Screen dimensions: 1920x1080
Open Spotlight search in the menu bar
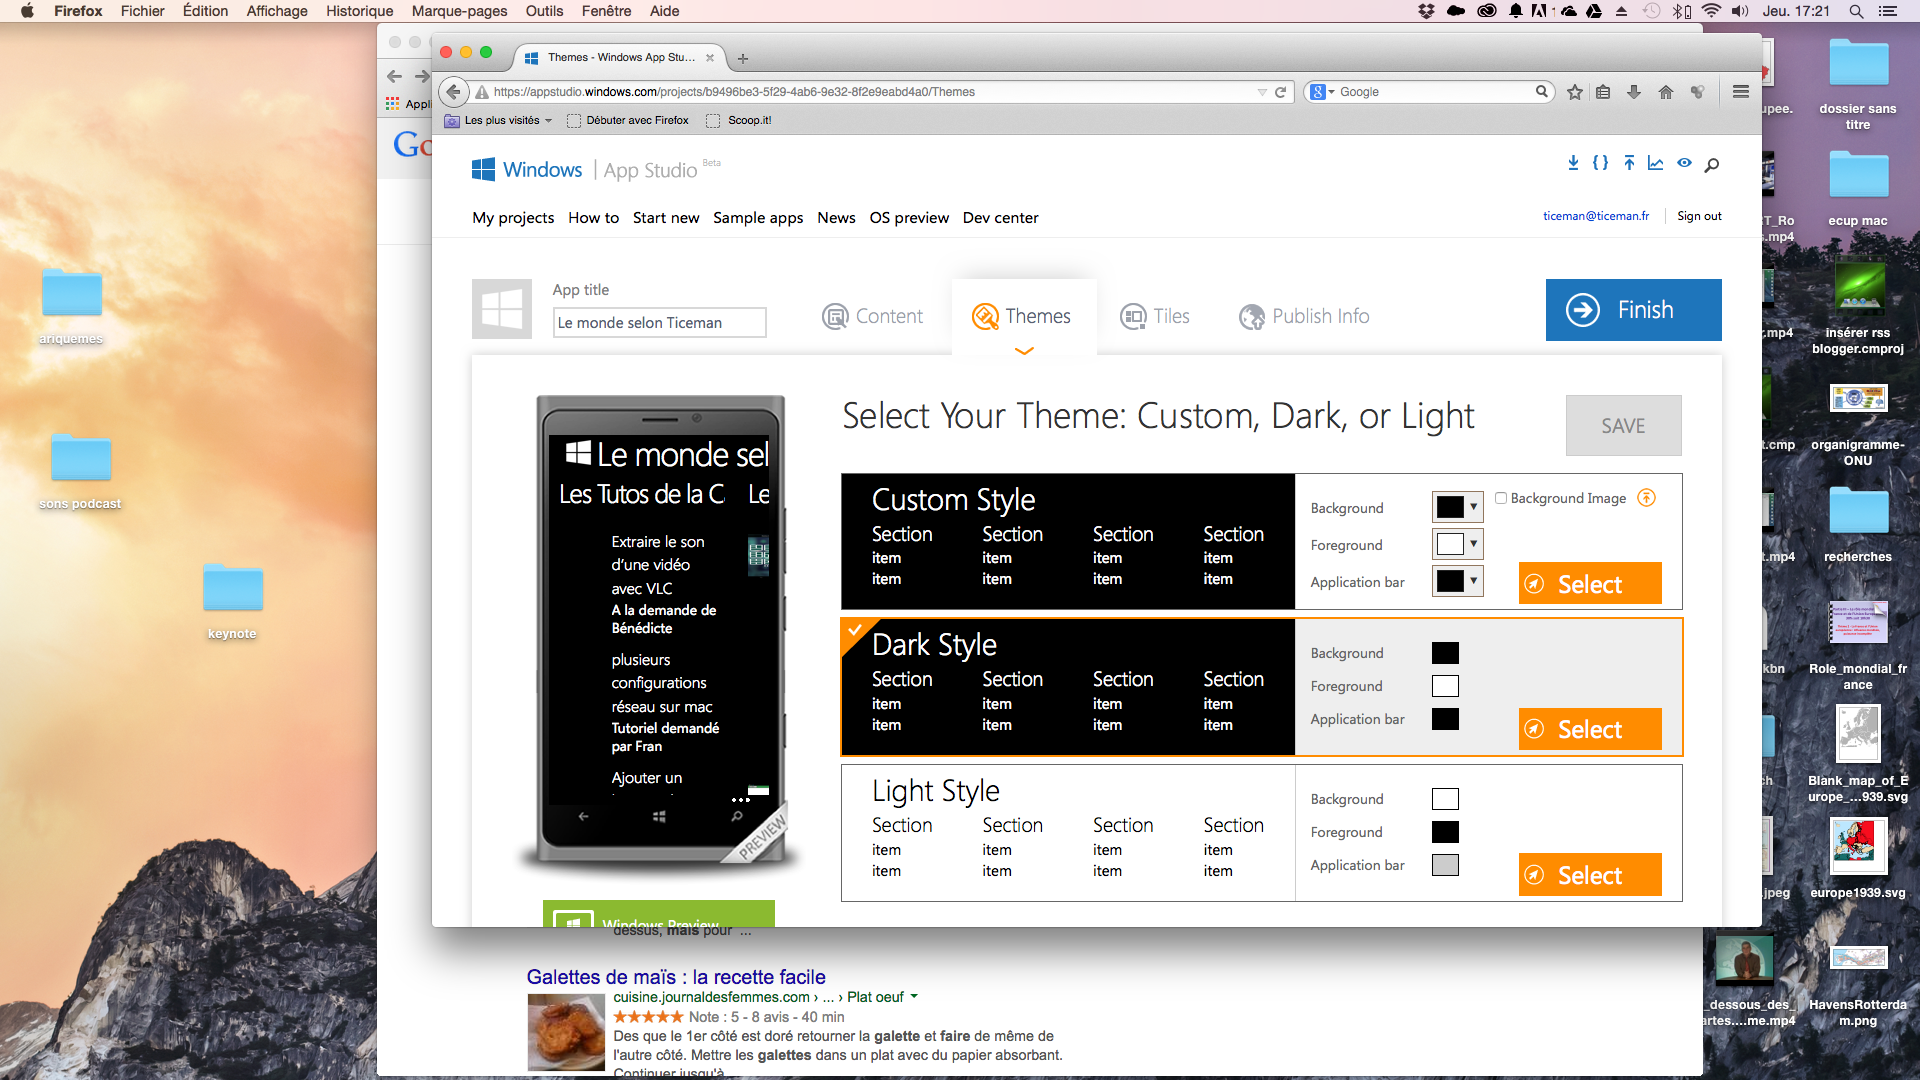tap(1856, 11)
